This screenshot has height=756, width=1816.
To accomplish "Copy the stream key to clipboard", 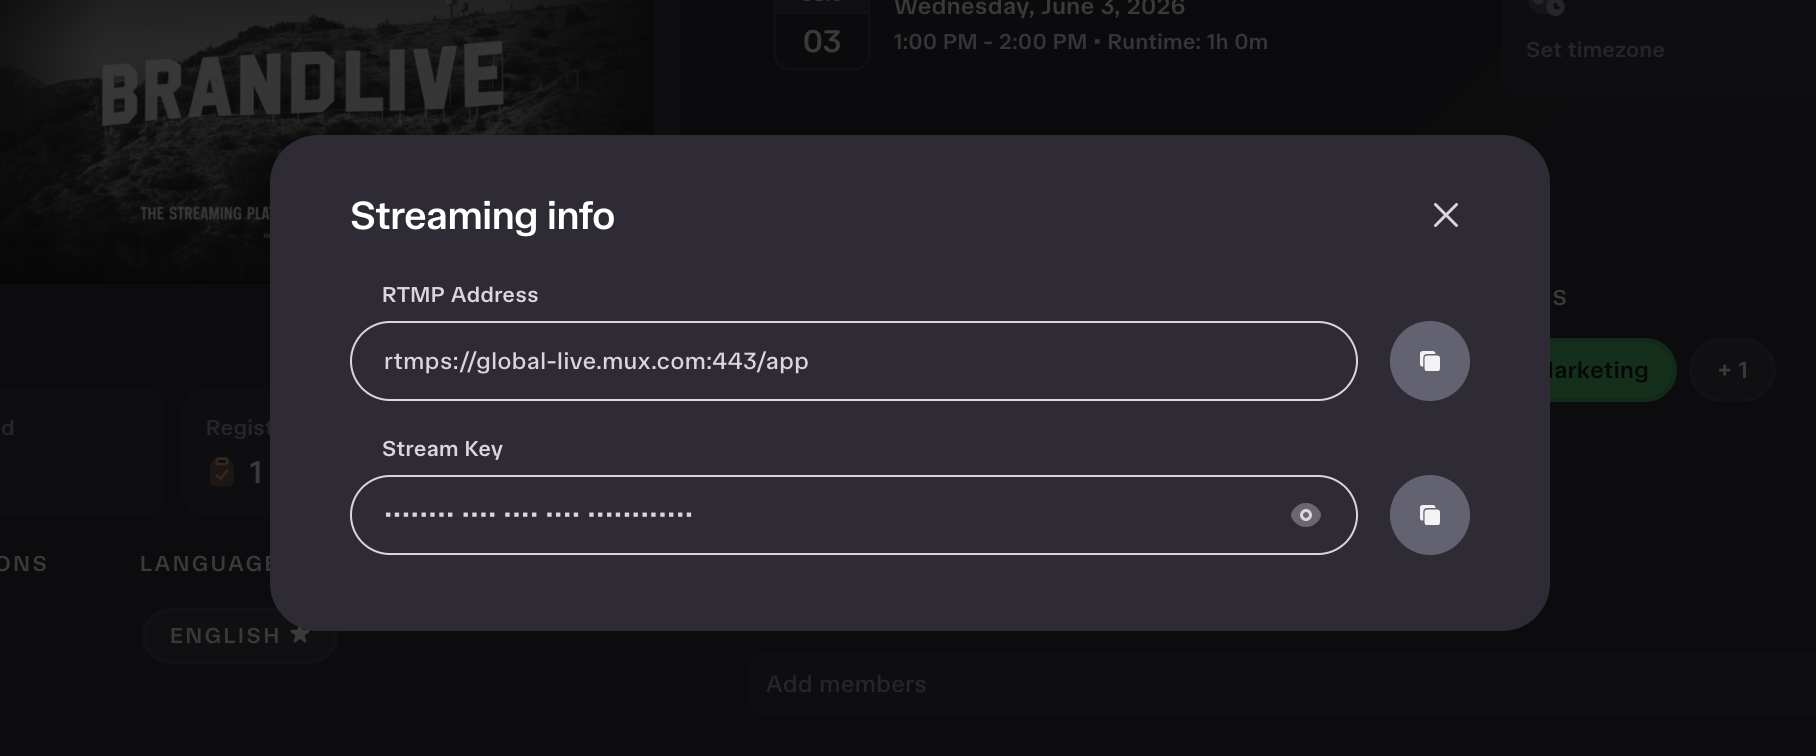I will (1429, 515).
